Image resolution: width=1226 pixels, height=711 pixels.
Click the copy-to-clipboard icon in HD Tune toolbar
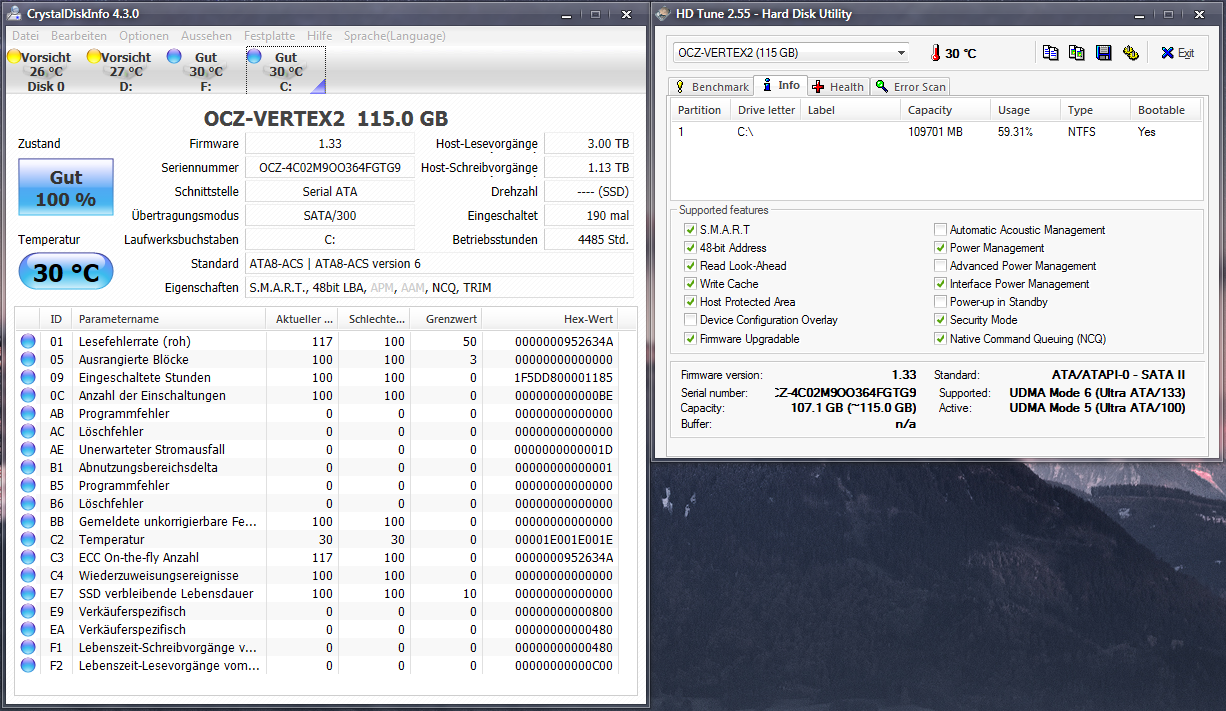[x=1050, y=53]
